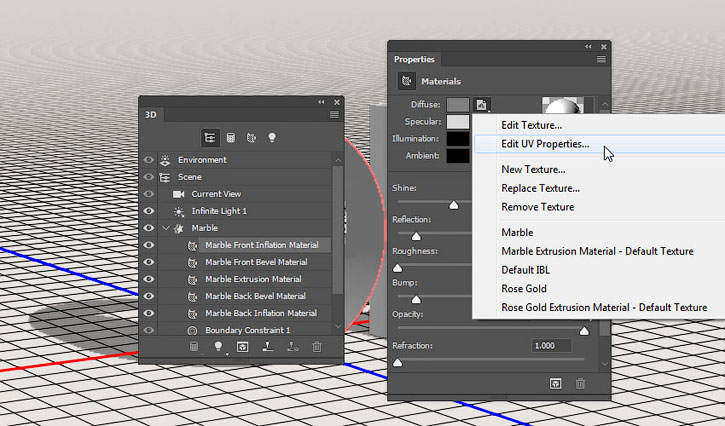Hide the Marble mesh
725x426 pixels.
[x=148, y=228]
